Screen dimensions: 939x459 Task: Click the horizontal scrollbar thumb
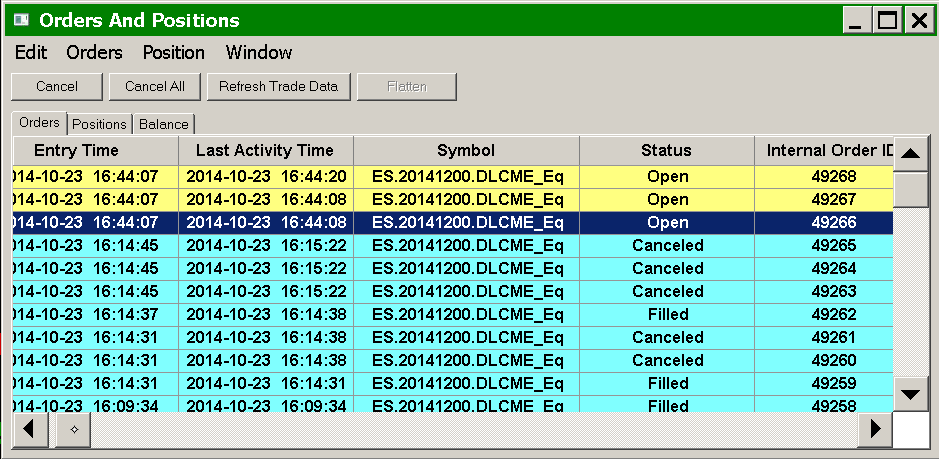point(73,430)
